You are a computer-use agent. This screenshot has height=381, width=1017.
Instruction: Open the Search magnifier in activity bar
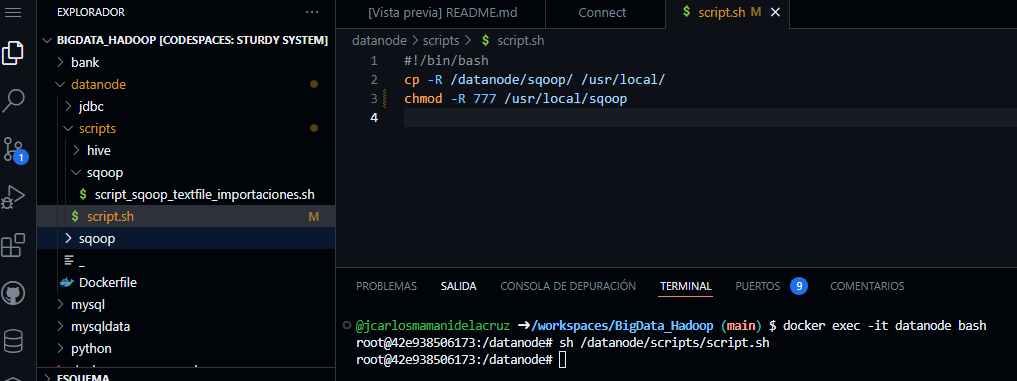pyautogui.click(x=13, y=101)
